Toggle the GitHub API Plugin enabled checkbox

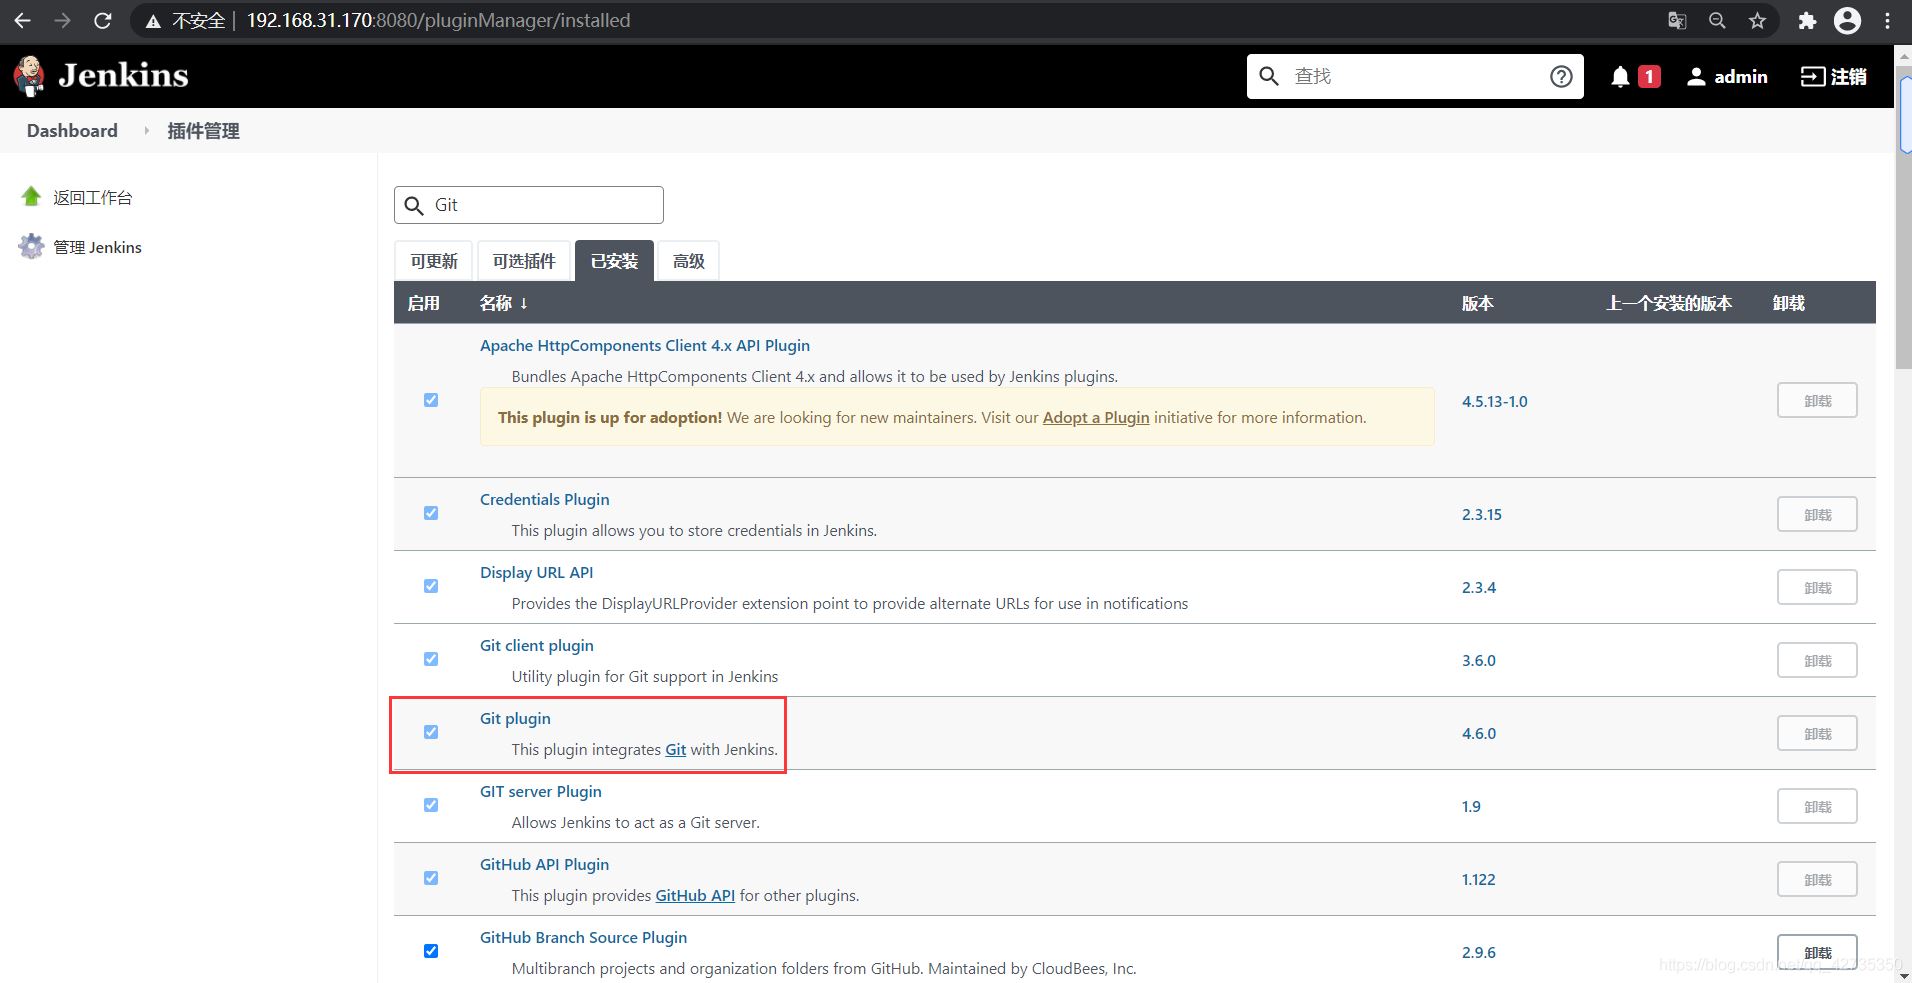click(x=431, y=878)
